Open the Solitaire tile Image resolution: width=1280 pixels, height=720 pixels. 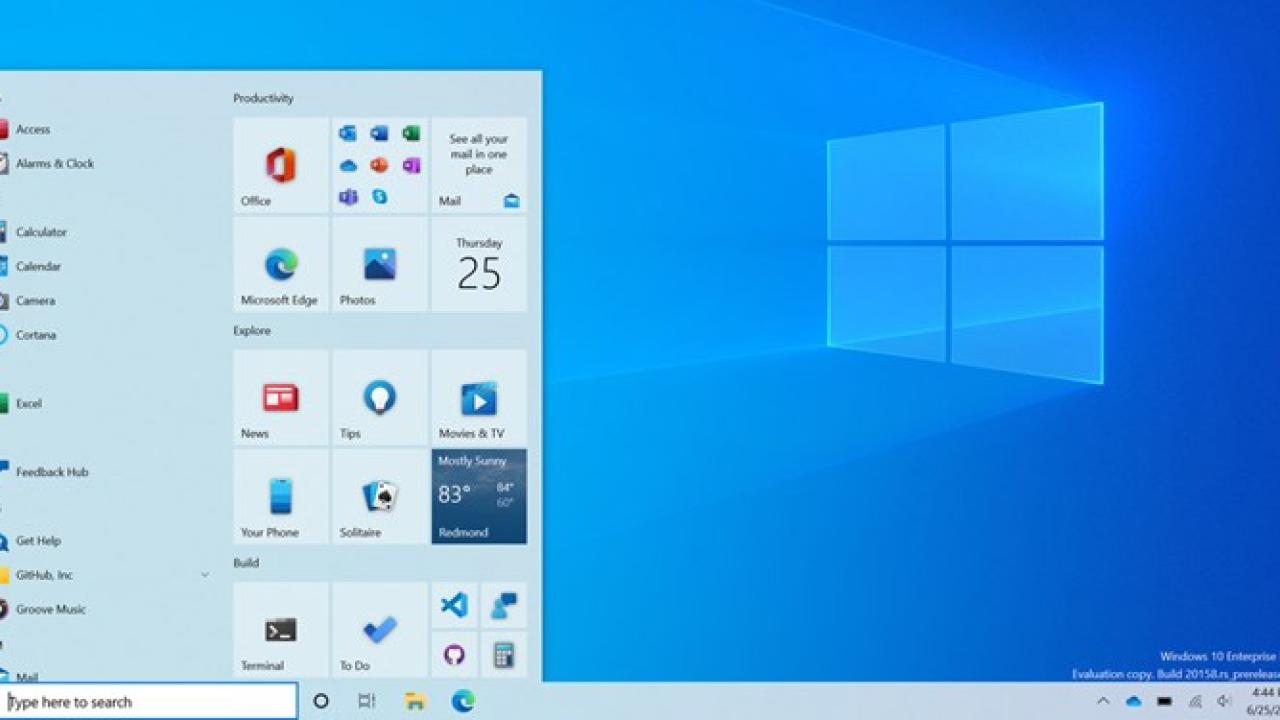click(380, 497)
